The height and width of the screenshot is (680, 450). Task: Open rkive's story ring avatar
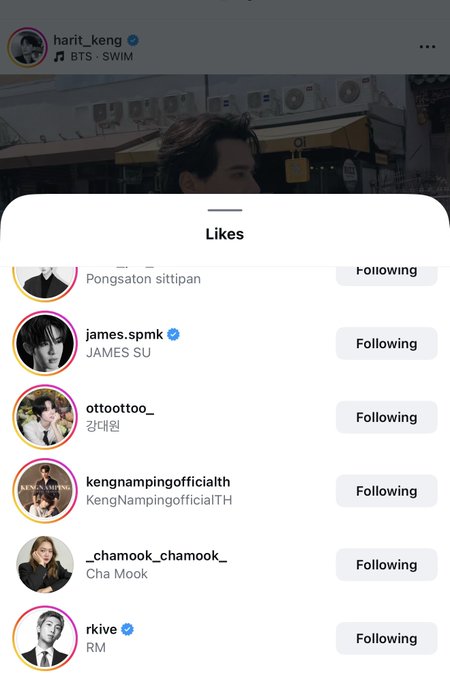point(45,638)
